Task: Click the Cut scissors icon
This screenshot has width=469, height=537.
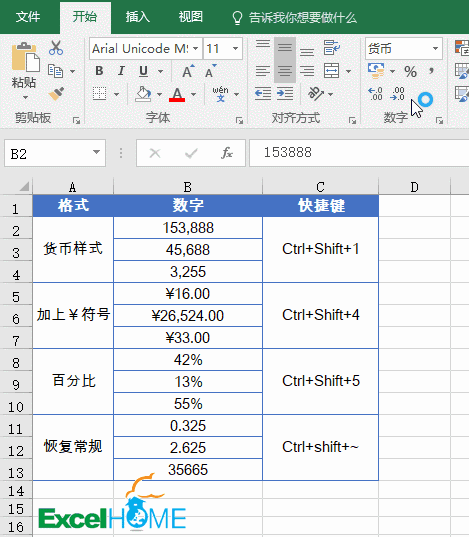Action: coord(56,48)
